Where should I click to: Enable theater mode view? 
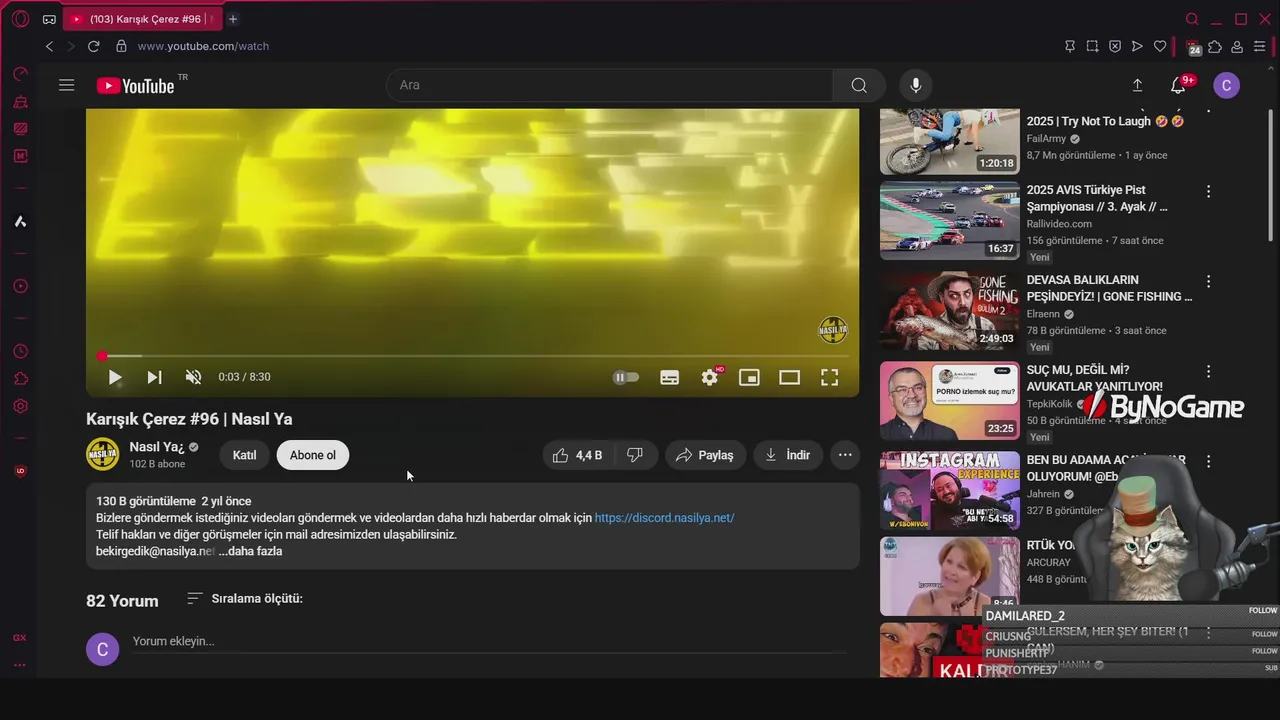tap(790, 377)
